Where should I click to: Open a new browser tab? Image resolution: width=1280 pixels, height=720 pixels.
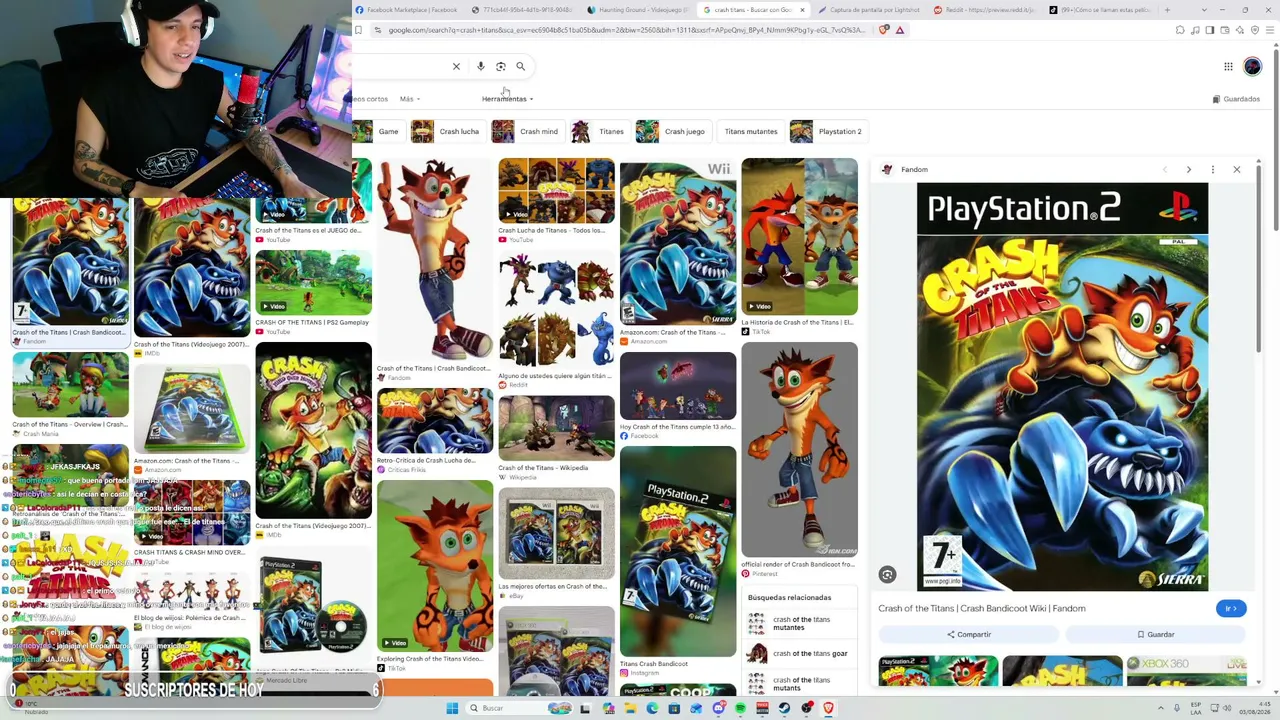pyautogui.click(x=1167, y=10)
